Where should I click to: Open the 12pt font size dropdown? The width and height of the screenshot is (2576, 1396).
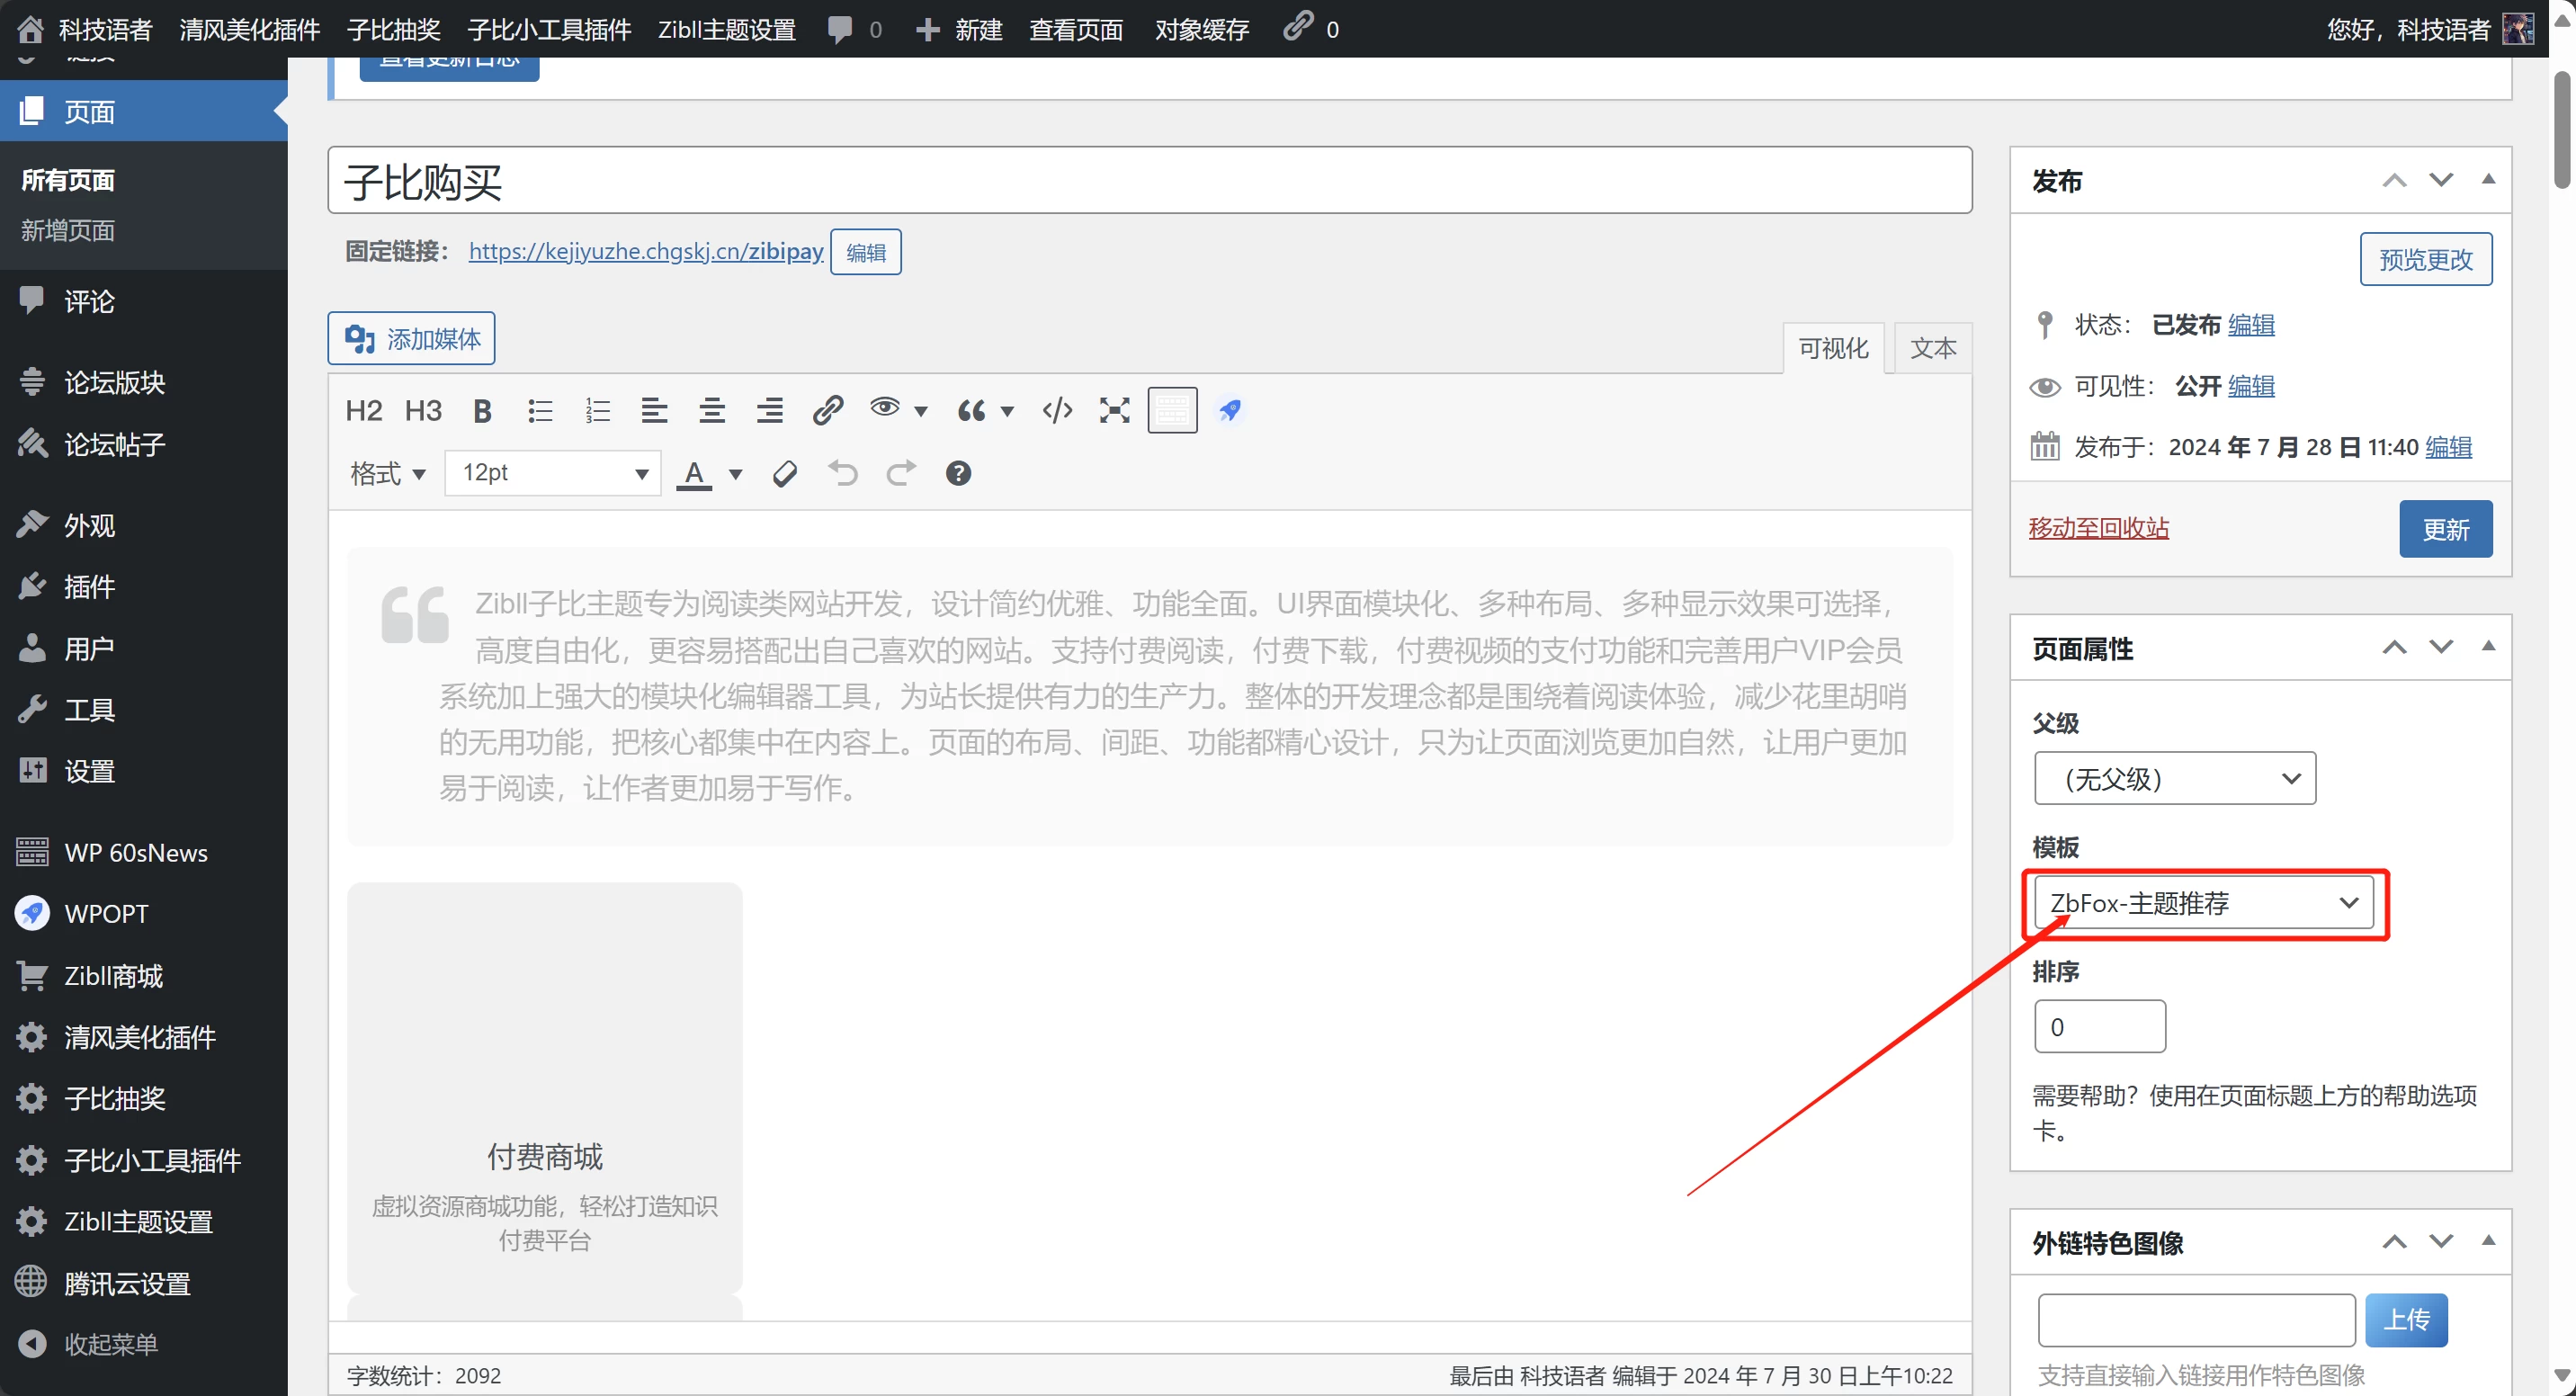click(553, 473)
